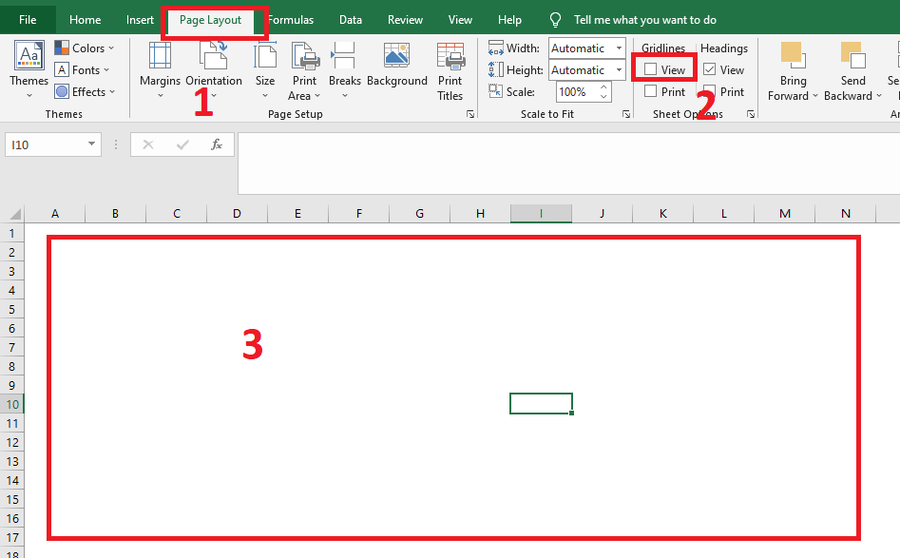Expand Send Backward dropdown arrow
The width and height of the screenshot is (900, 558).
click(x=879, y=96)
